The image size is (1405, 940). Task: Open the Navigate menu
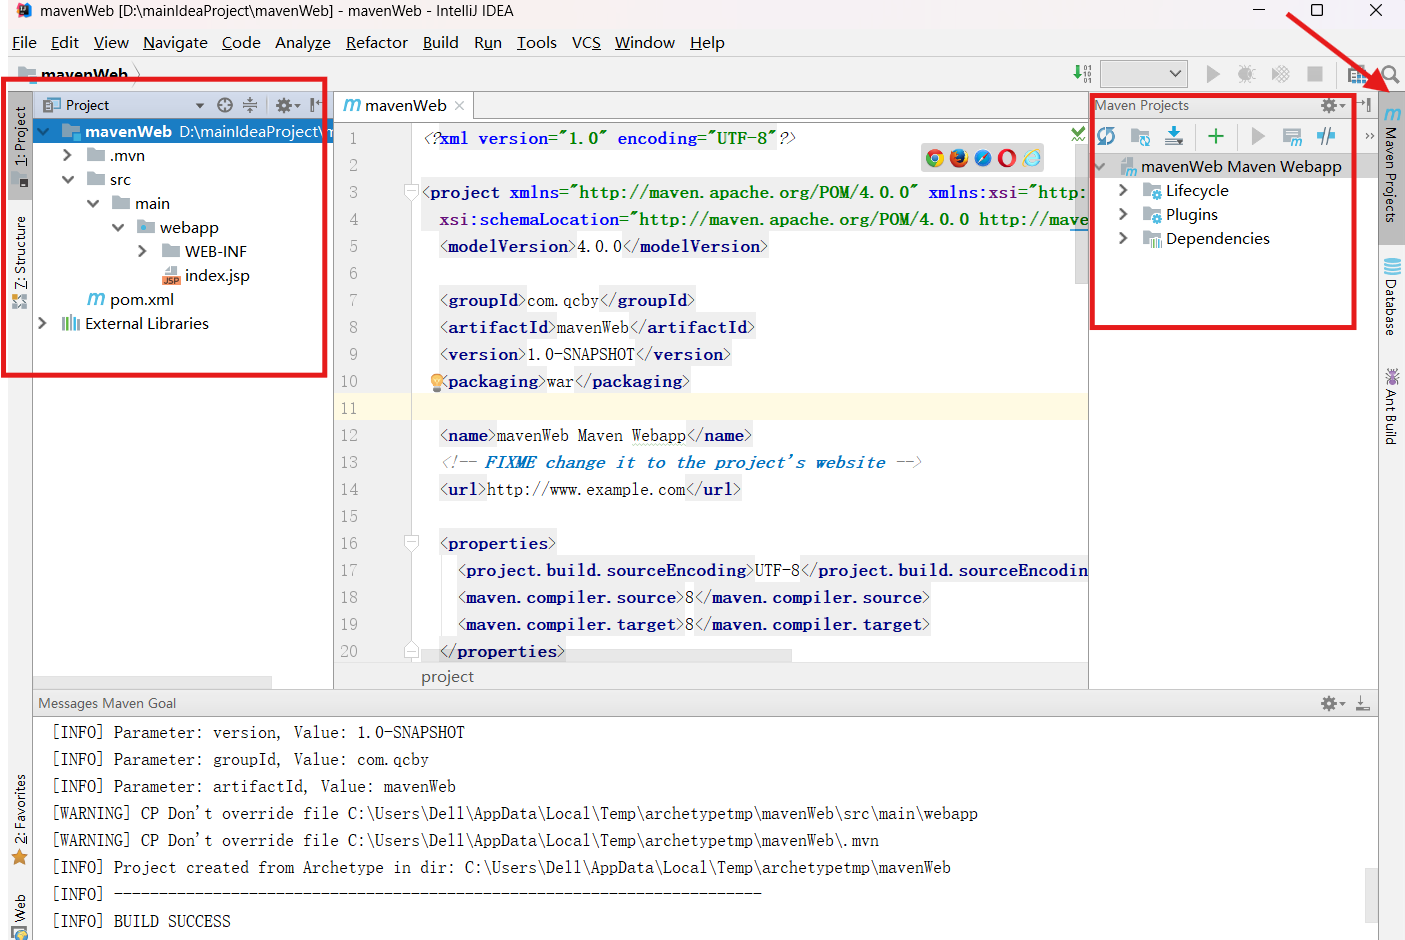[175, 43]
